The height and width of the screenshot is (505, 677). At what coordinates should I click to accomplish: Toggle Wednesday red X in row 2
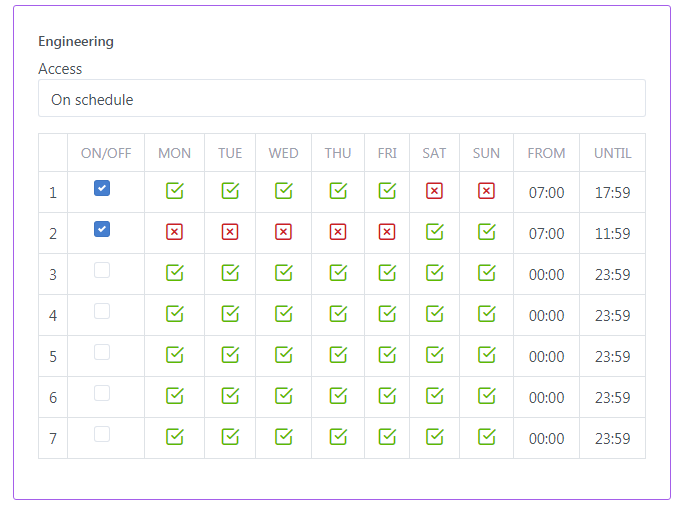283,232
